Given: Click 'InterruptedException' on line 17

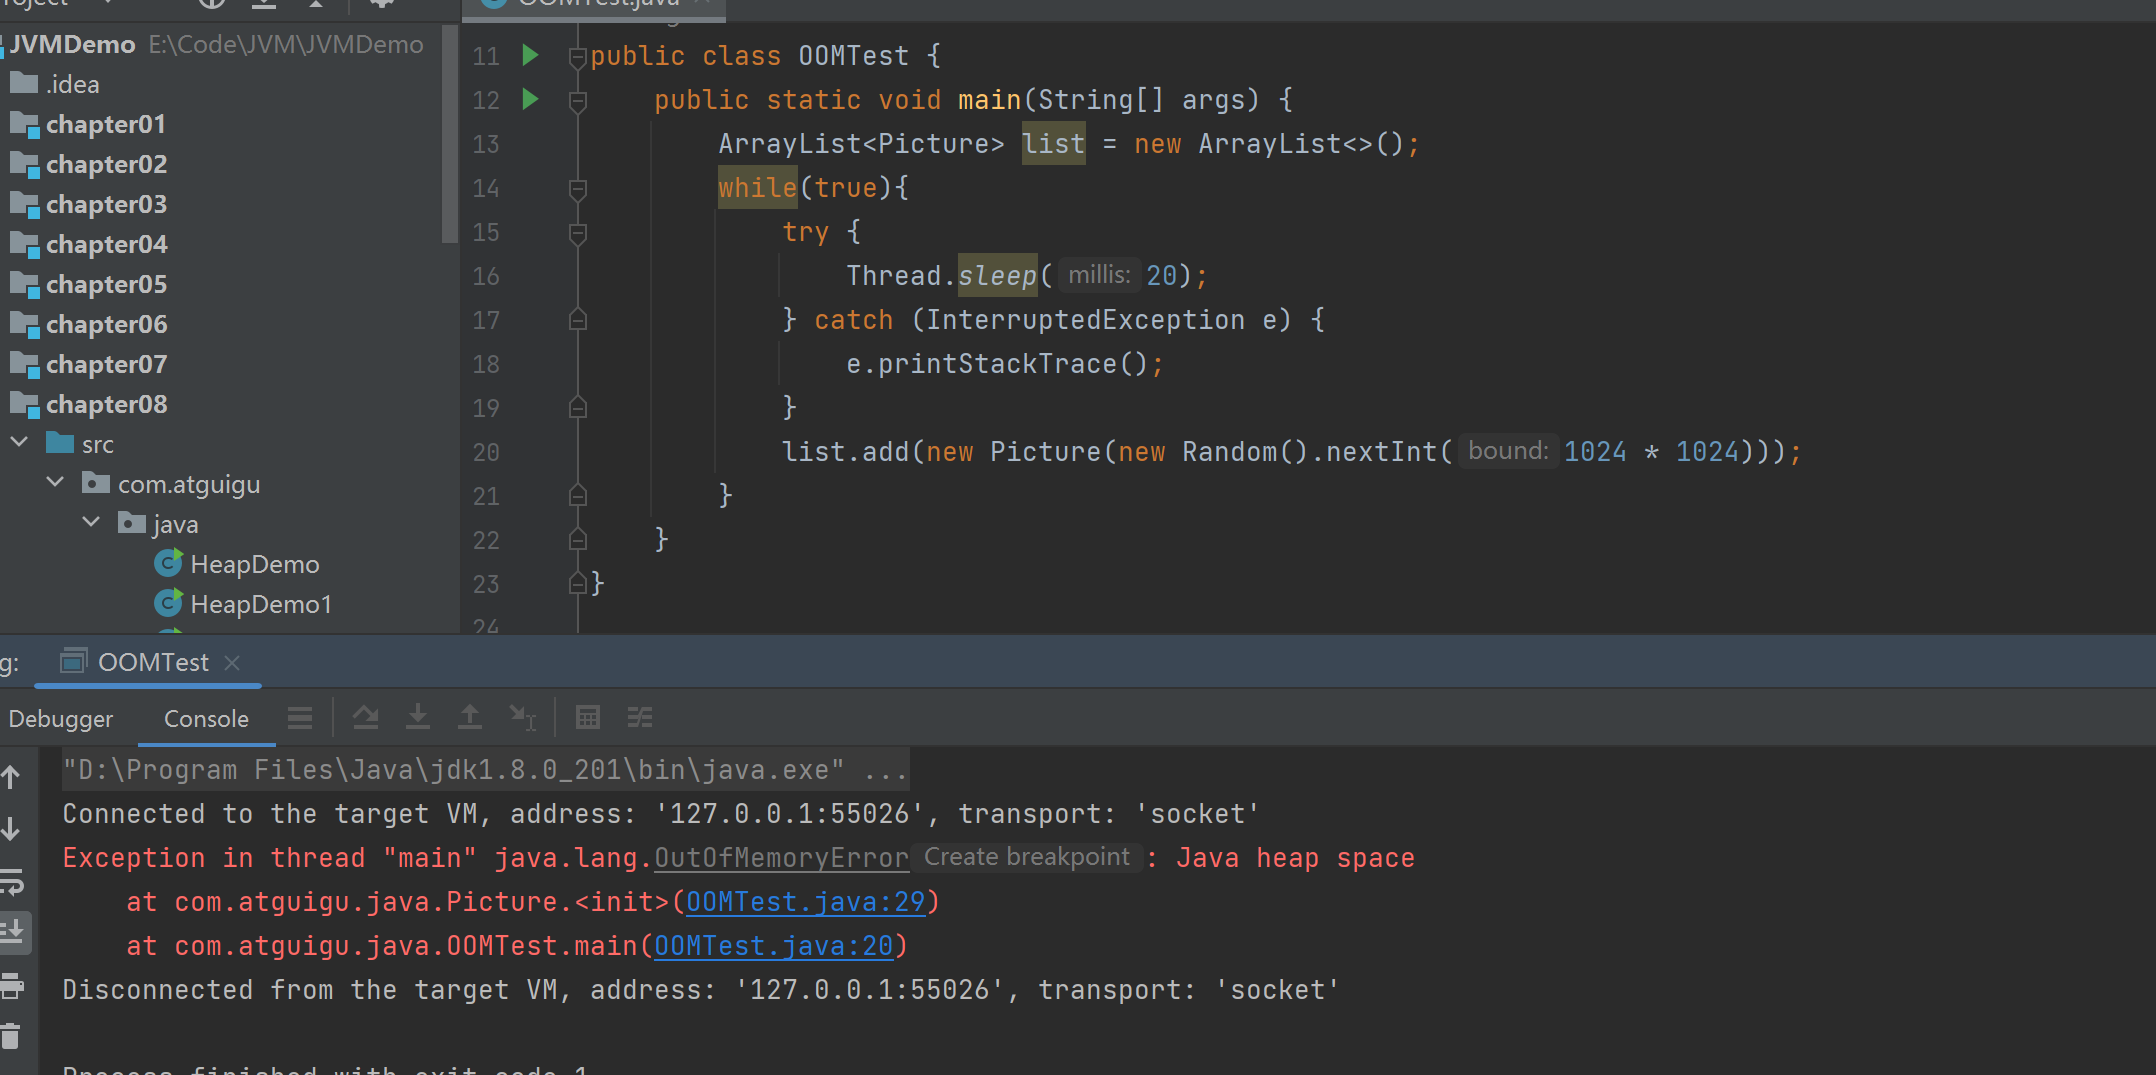Looking at the screenshot, I should point(1085,320).
